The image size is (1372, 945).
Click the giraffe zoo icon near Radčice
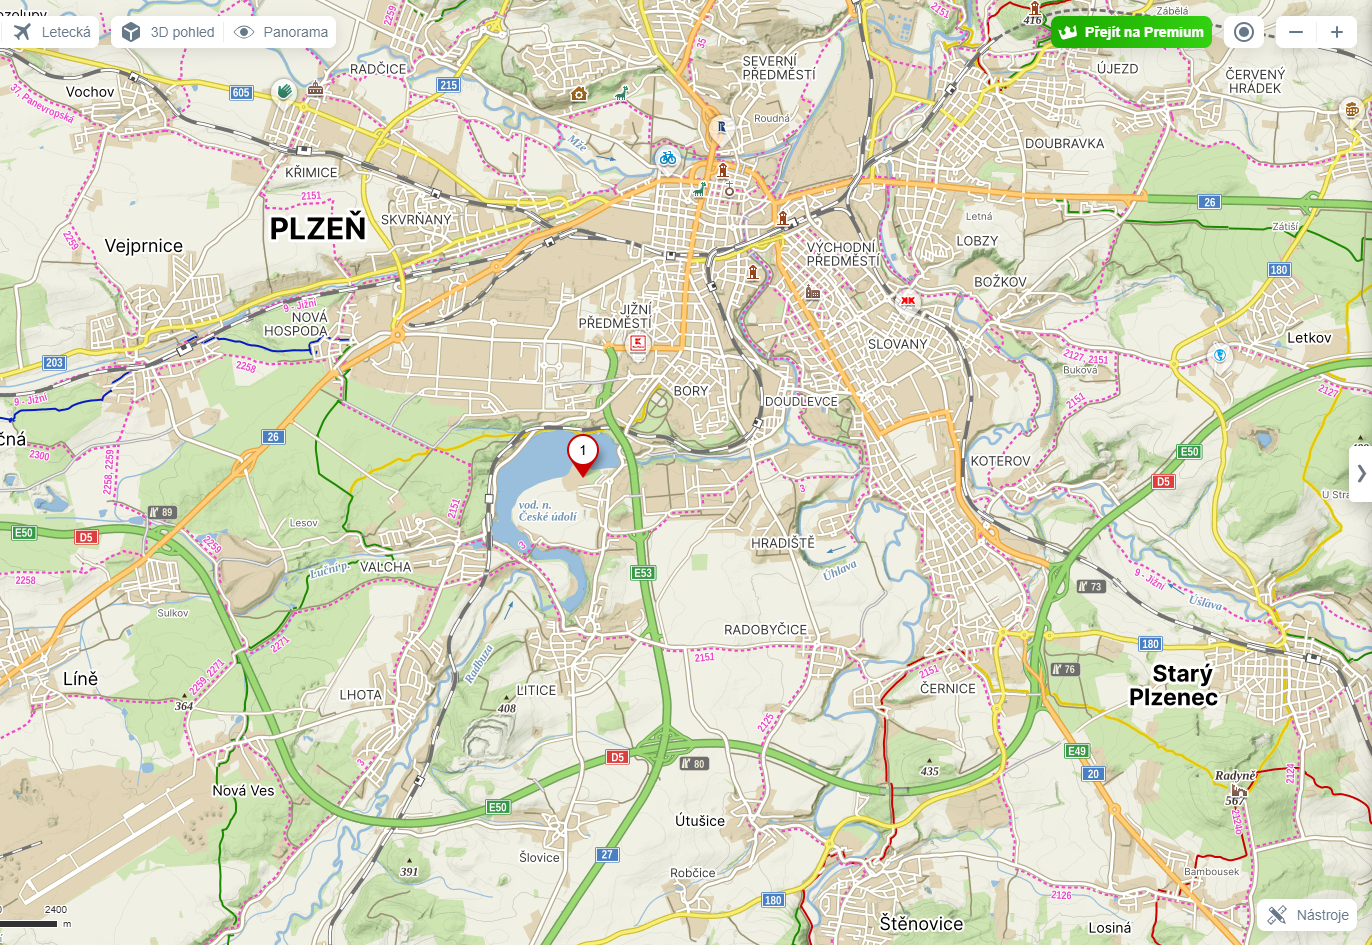click(x=621, y=93)
